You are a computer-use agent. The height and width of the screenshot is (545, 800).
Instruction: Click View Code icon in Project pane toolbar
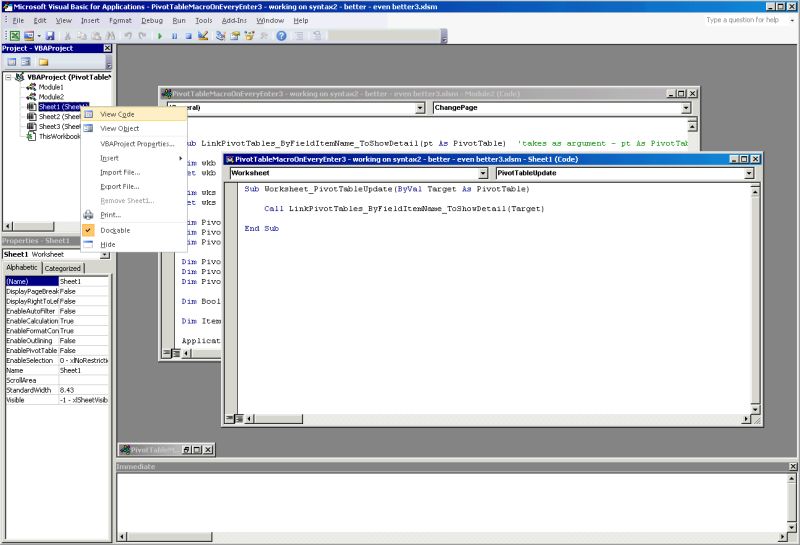pyautogui.click(x=12, y=62)
